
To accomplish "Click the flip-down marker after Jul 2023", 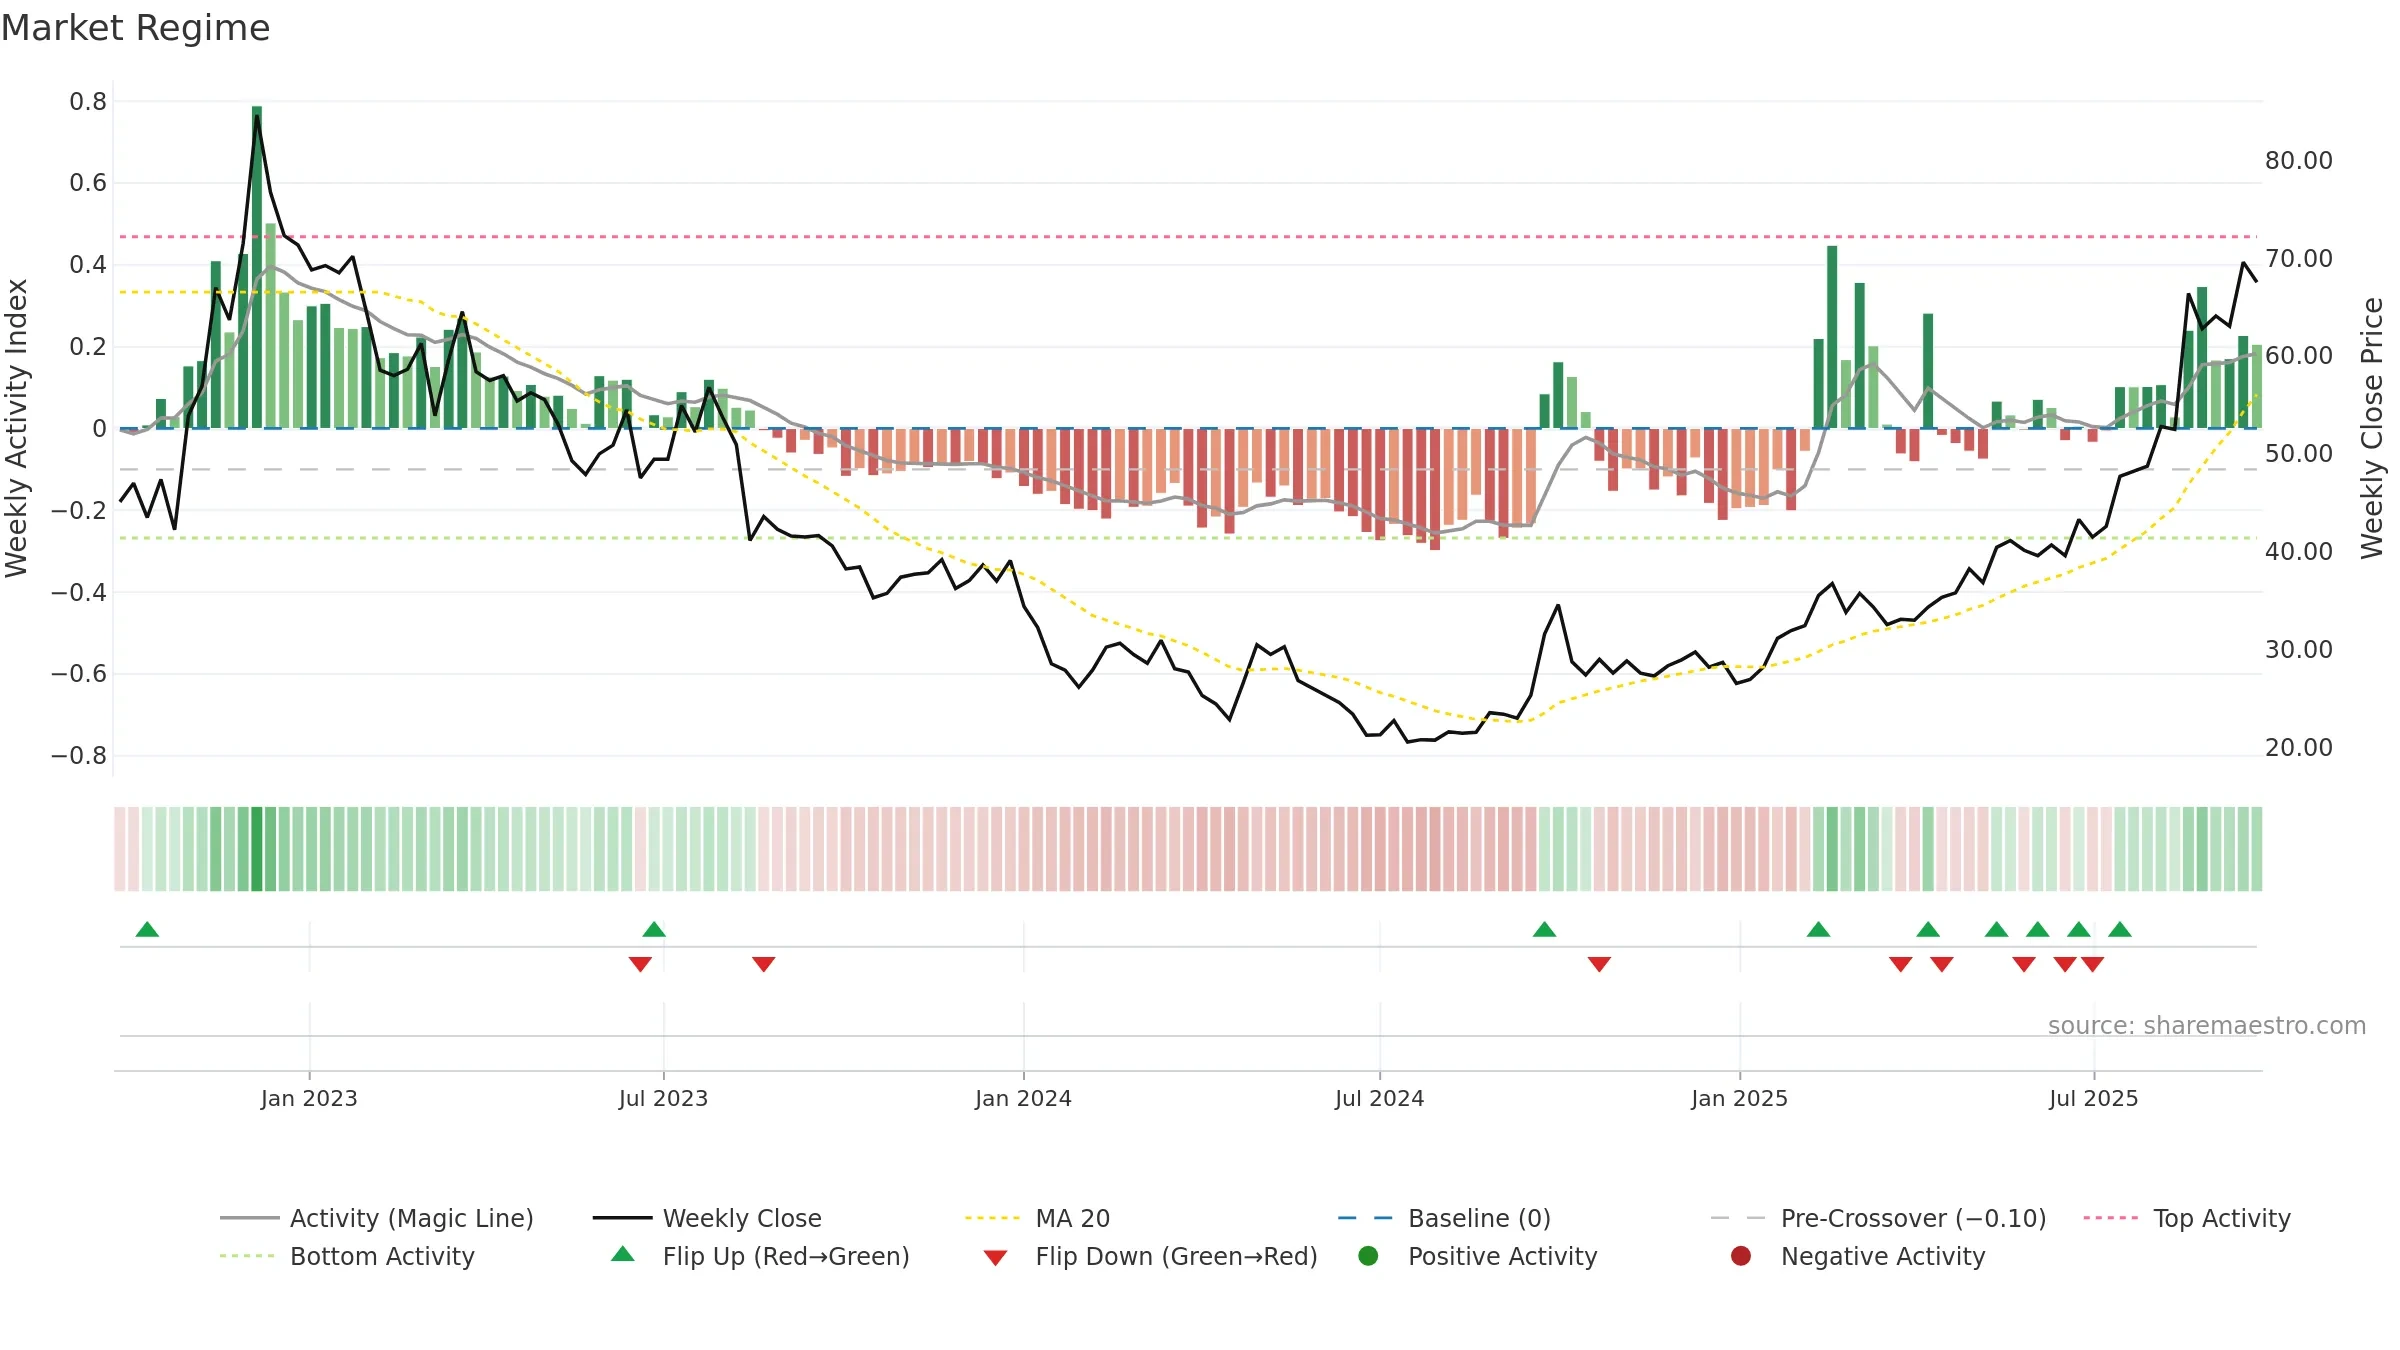I will [x=763, y=964].
